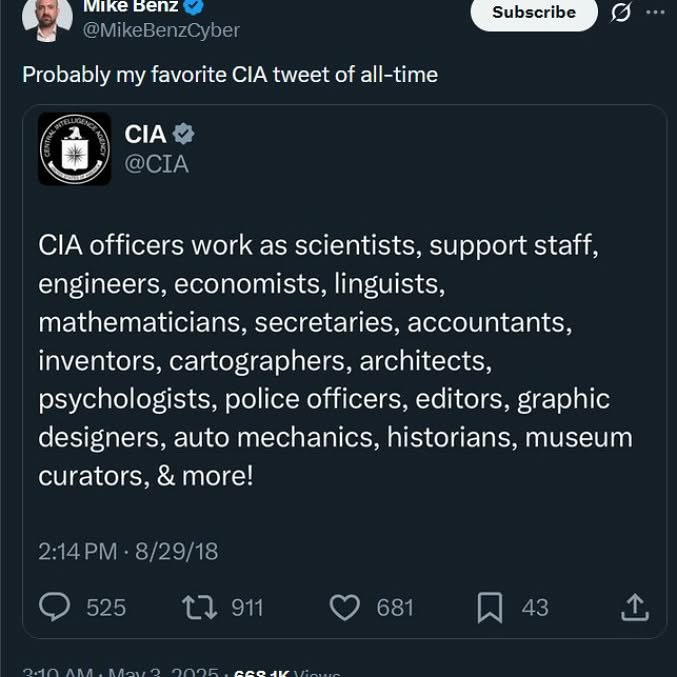
Task: Open the @CIA handle link
Action: click(156, 164)
